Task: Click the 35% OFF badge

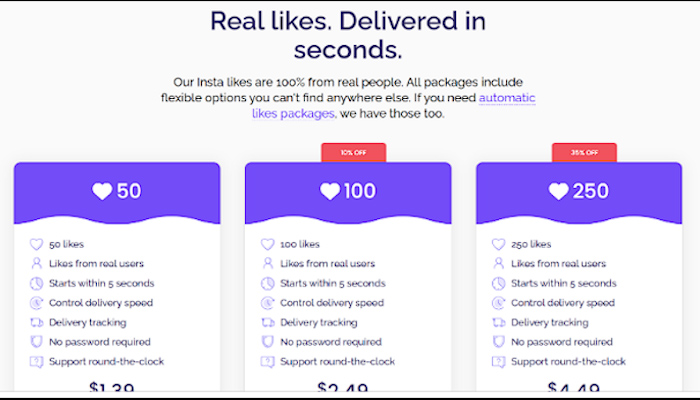Action: 584,152
